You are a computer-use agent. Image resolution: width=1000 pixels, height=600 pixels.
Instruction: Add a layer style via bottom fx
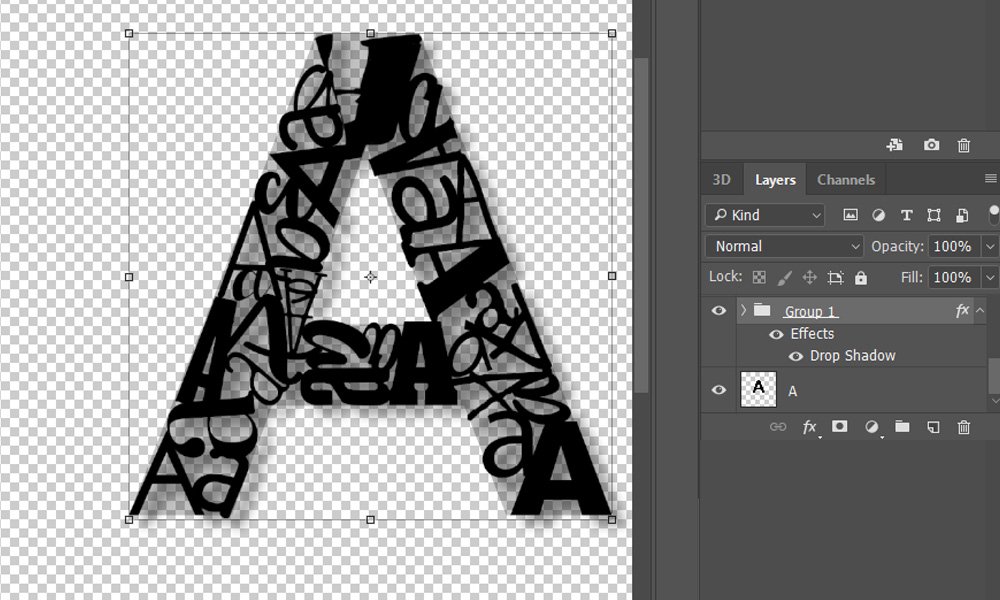point(809,427)
